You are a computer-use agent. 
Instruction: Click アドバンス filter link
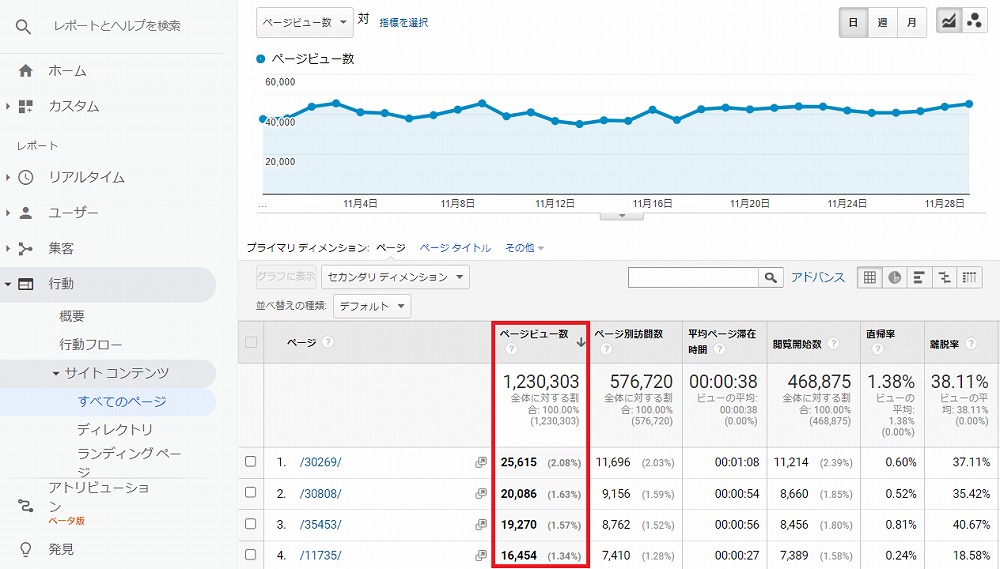click(x=818, y=277)
